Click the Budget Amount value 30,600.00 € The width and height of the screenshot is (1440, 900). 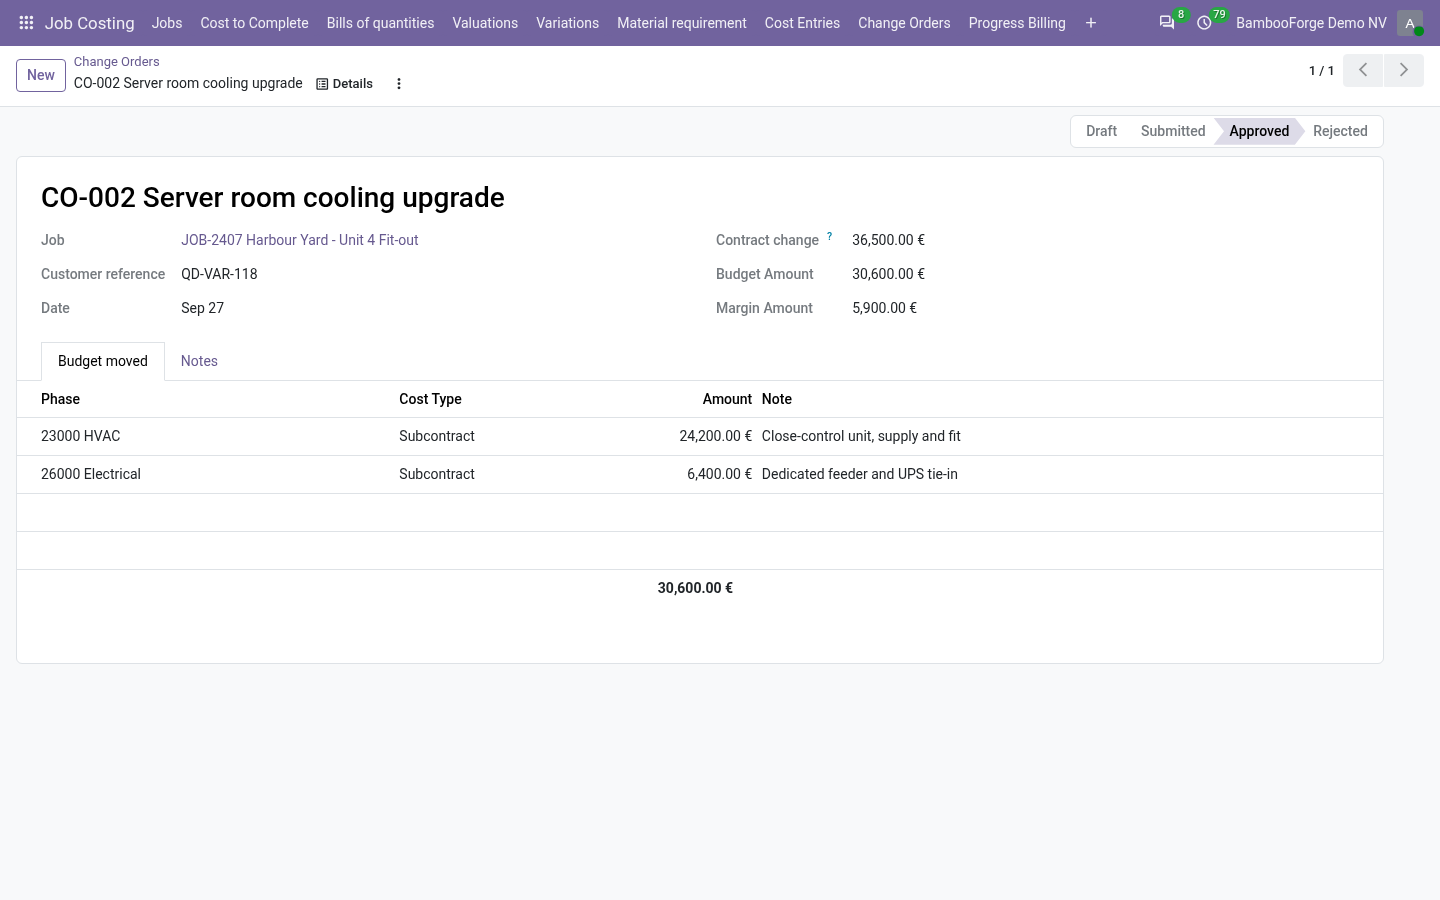(x=888, y=274)
